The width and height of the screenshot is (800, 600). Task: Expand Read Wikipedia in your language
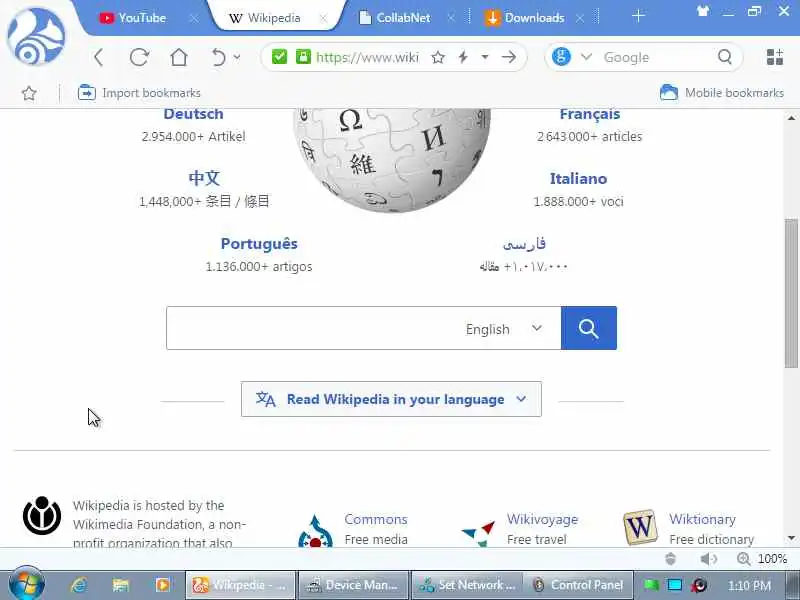coord(391,399)
